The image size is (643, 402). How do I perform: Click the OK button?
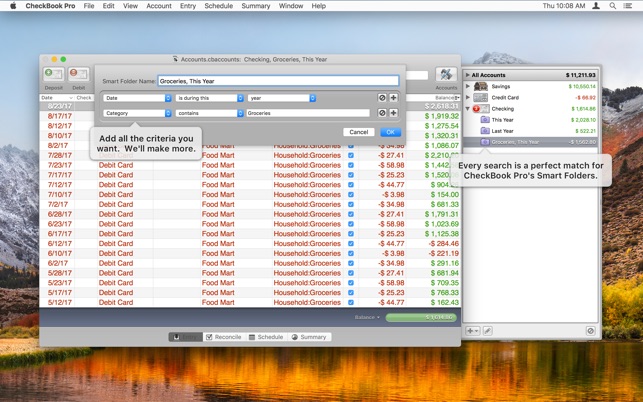coord(390,132)
